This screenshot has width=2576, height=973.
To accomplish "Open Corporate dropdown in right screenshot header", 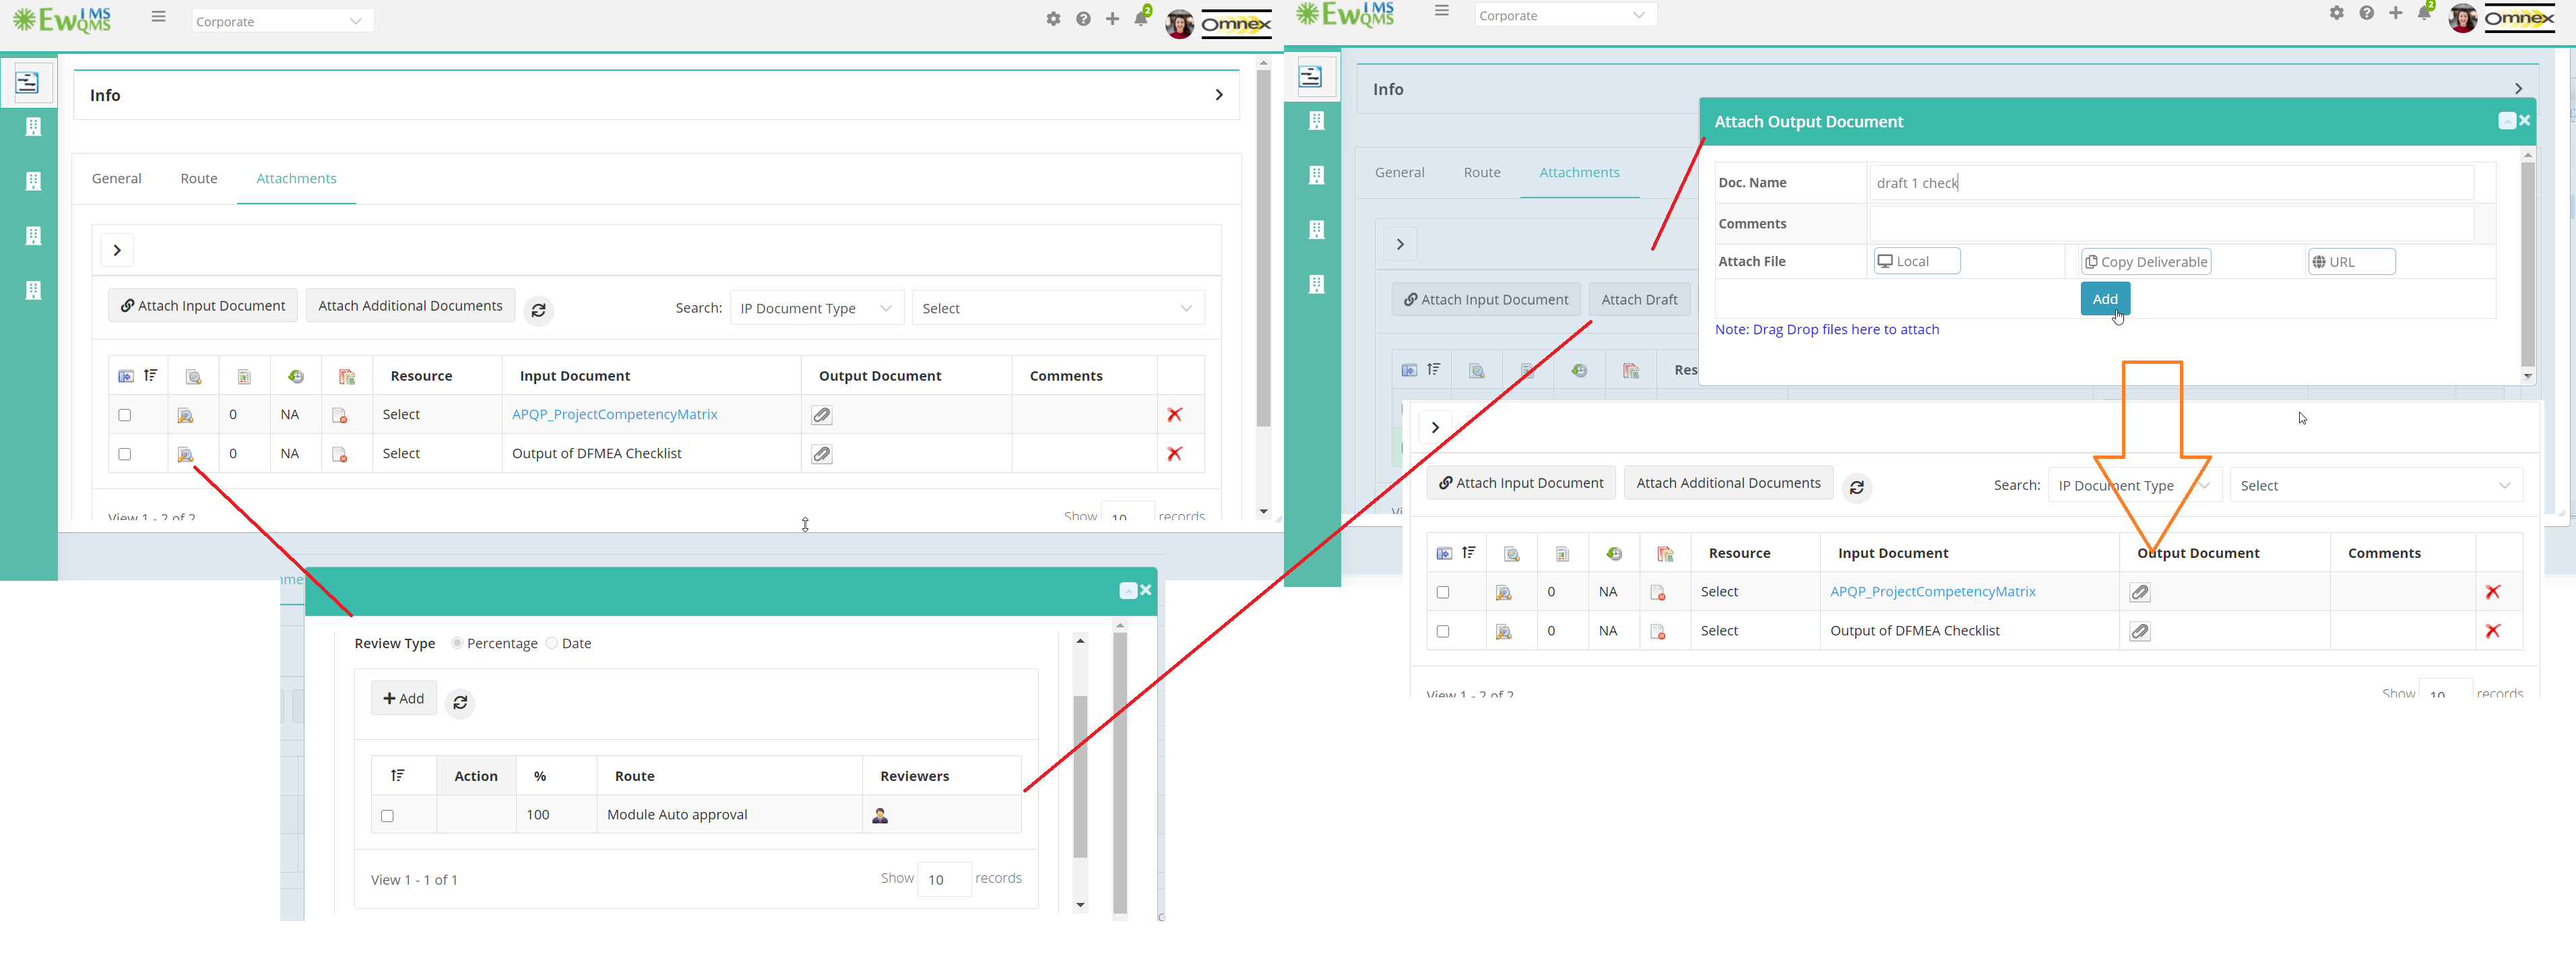I will [x=1566, y=15].
